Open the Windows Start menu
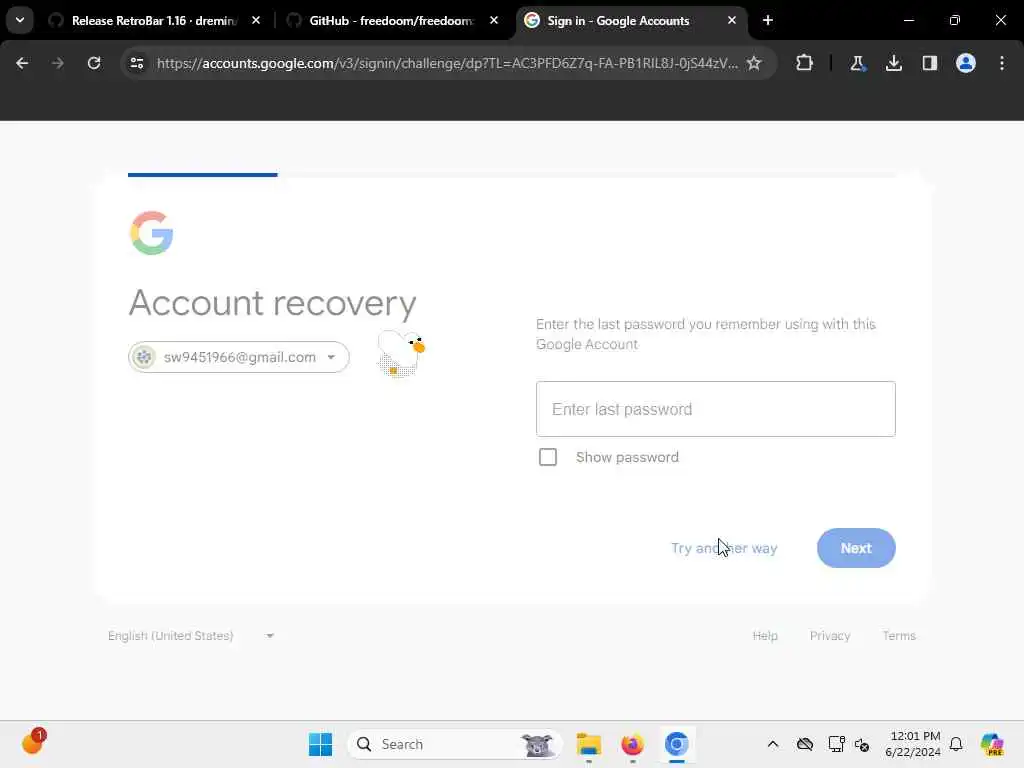 pyautogui.click(x=320, y=744)
